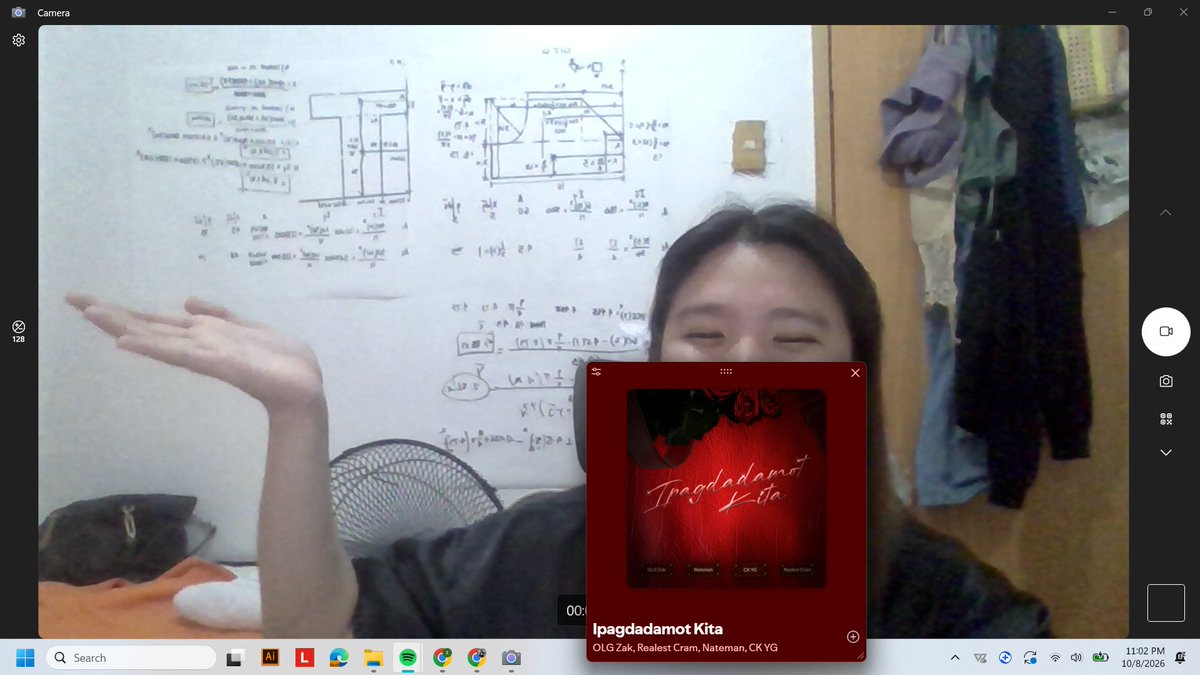Open Windows Start menu

[x=25, y=658]
